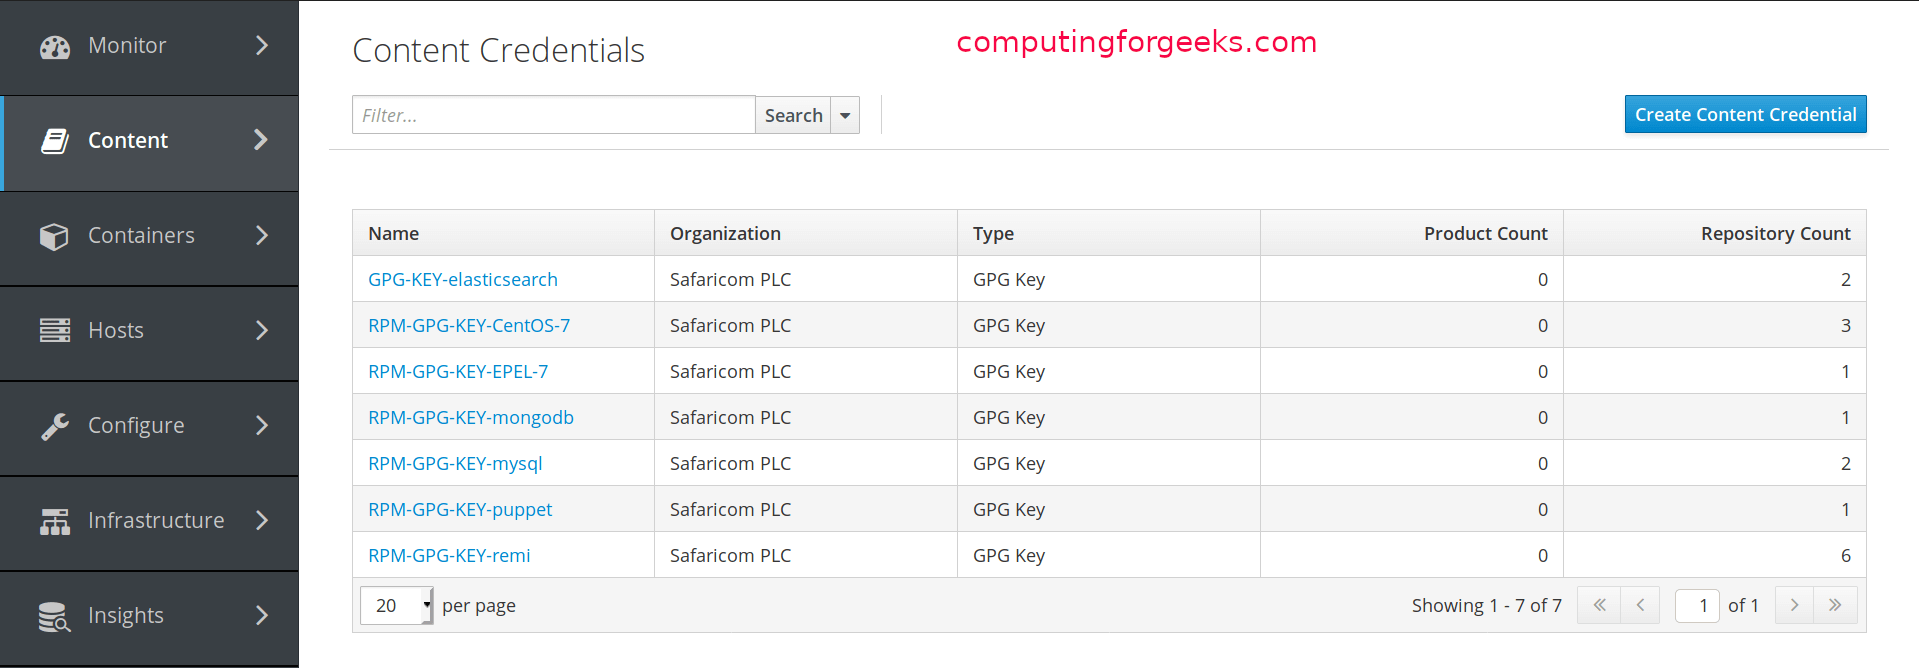
Task: Click Create Content Credential button
Action: [x=1745, y=115]
